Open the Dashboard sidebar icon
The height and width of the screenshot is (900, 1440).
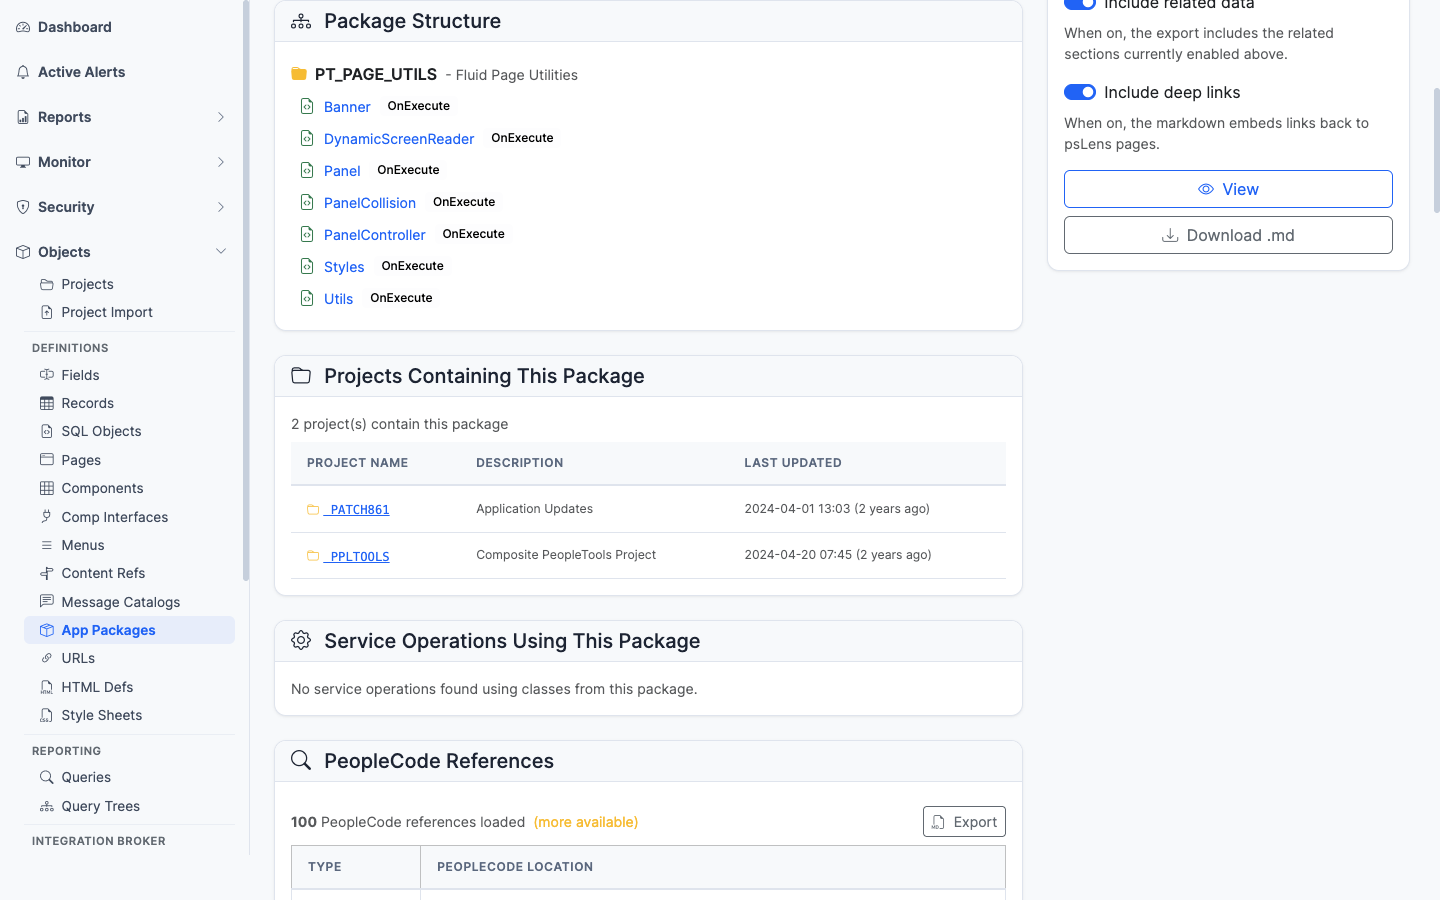point(23,27)
